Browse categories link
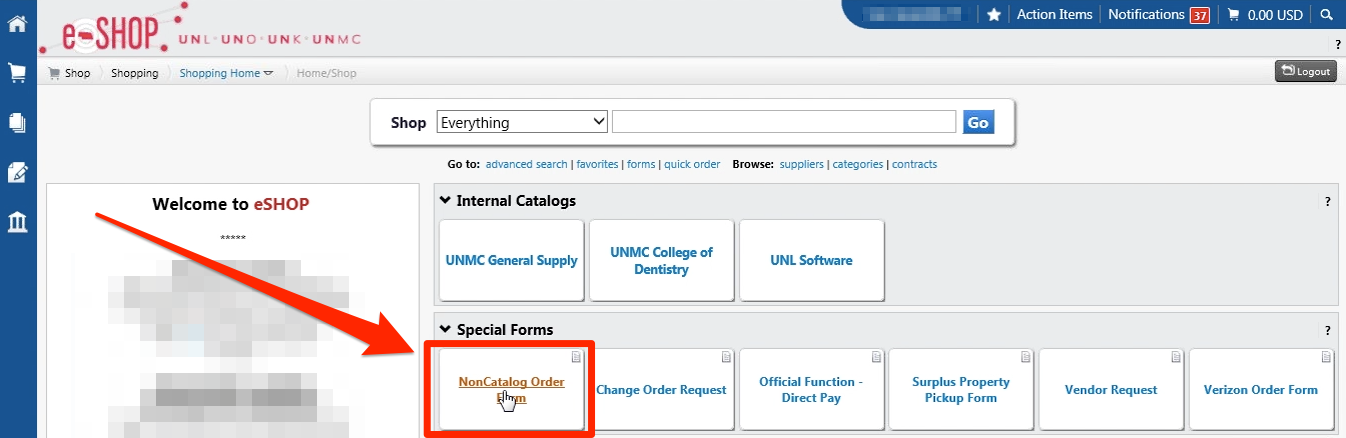Image resolution: width=1346 pixels, height=438 pixels. [858, 164]
